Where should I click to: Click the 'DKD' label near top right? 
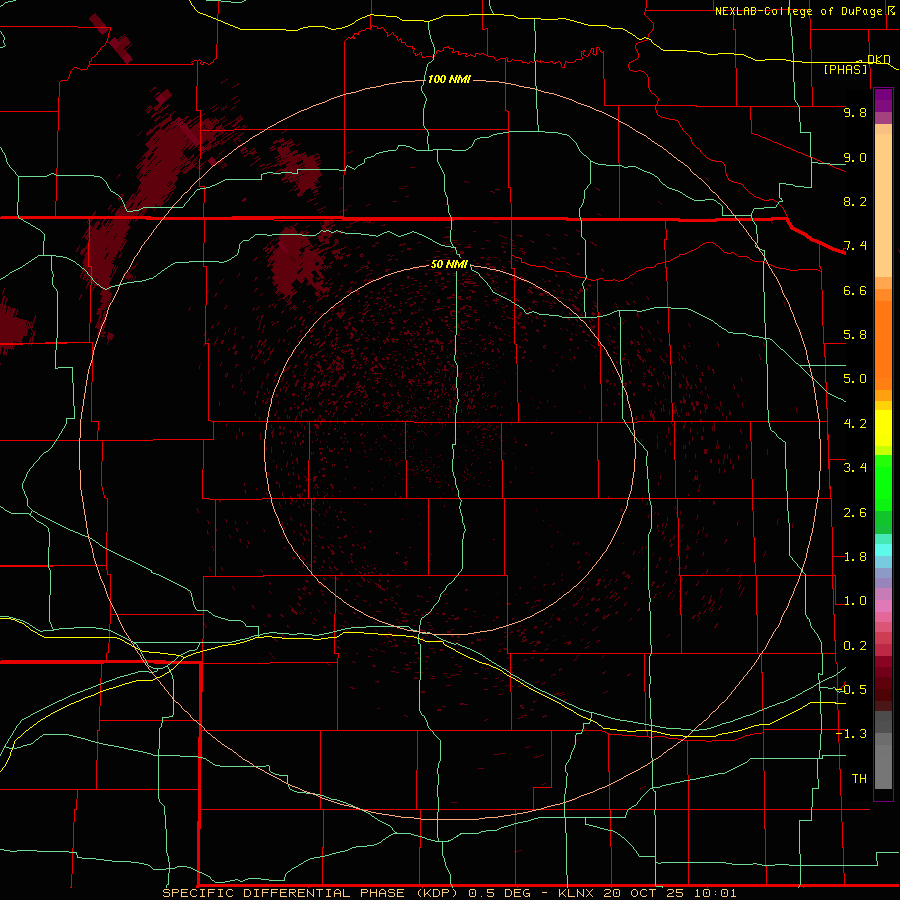[879, 59]
